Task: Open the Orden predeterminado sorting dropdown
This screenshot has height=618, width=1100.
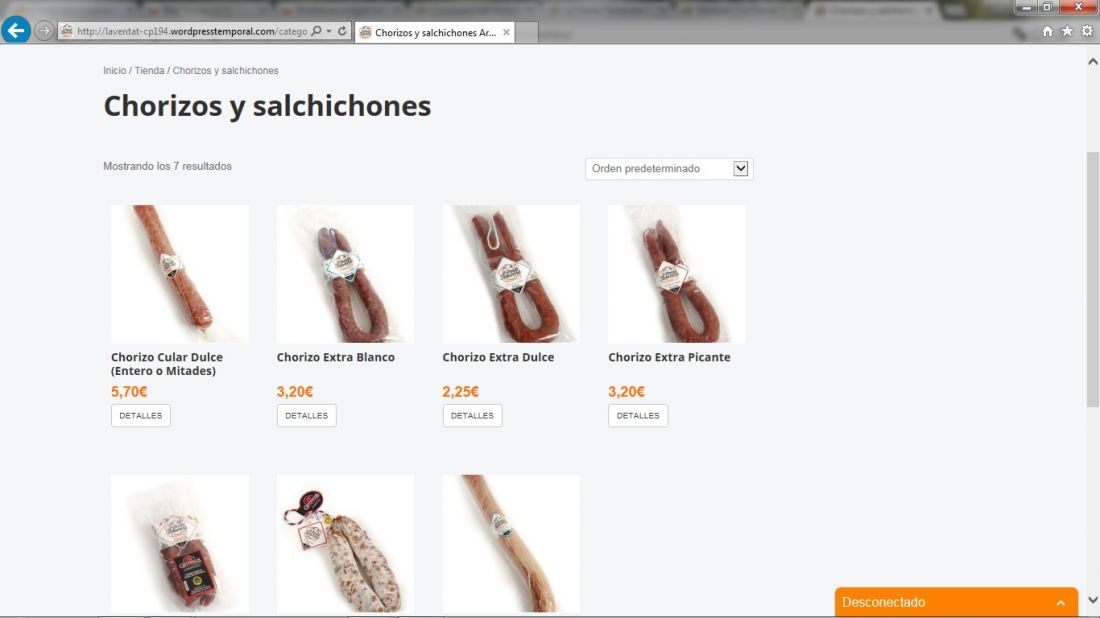Action: pos(669,168)
